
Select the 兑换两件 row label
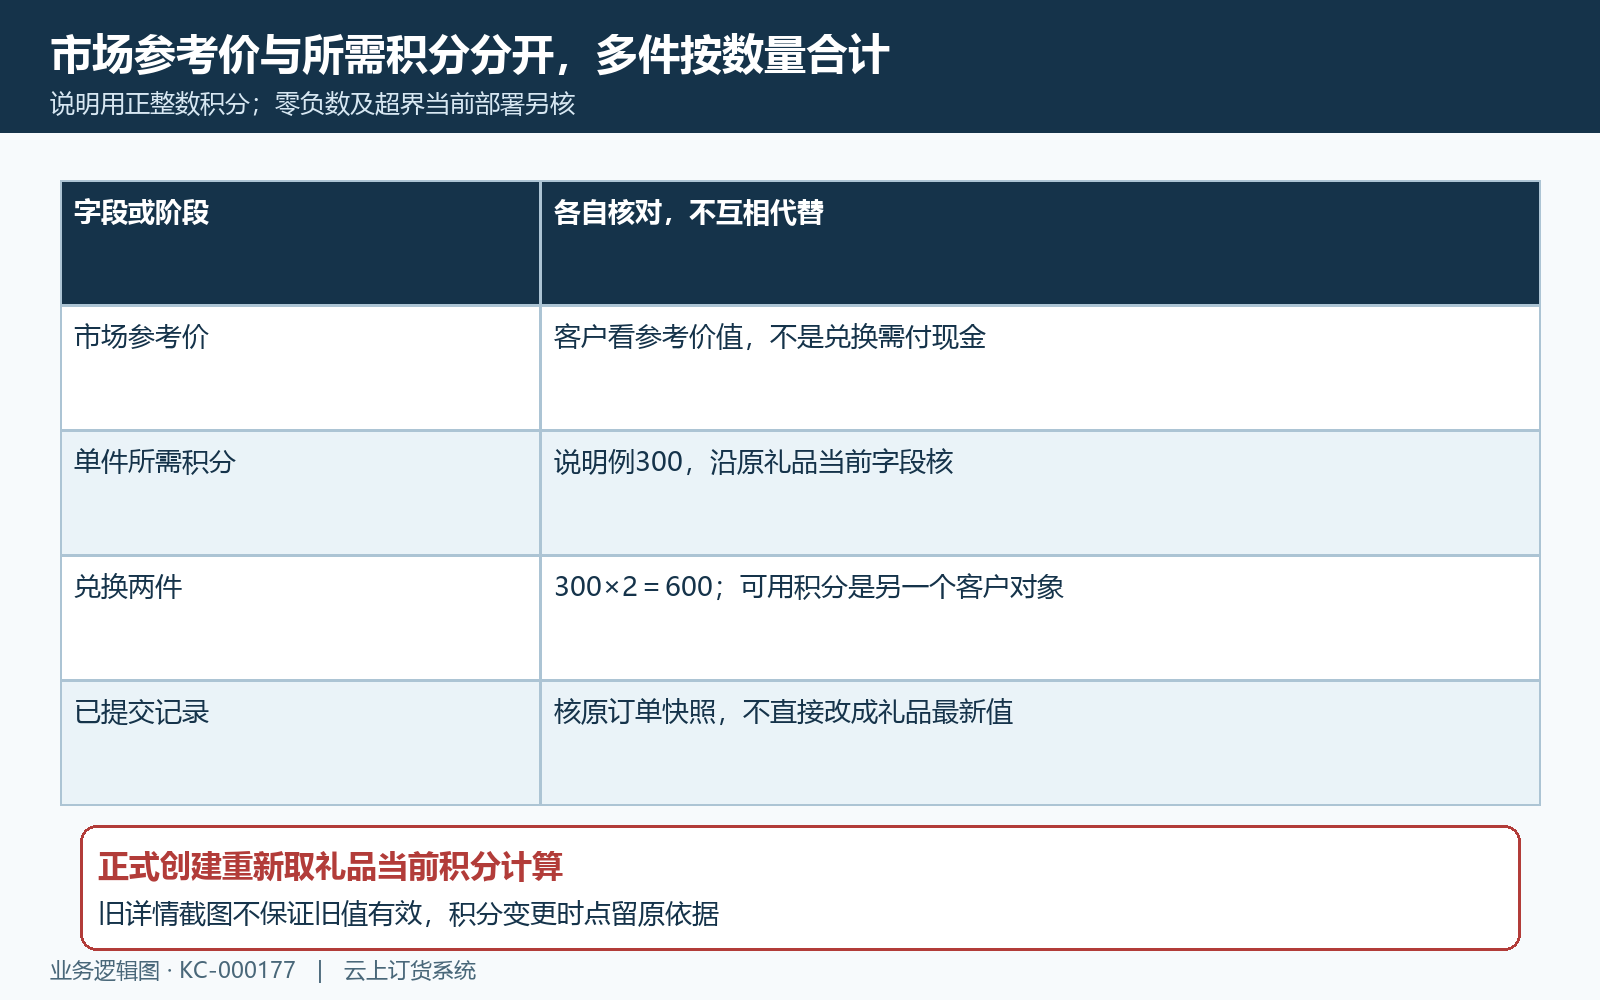tap(128, 587)
